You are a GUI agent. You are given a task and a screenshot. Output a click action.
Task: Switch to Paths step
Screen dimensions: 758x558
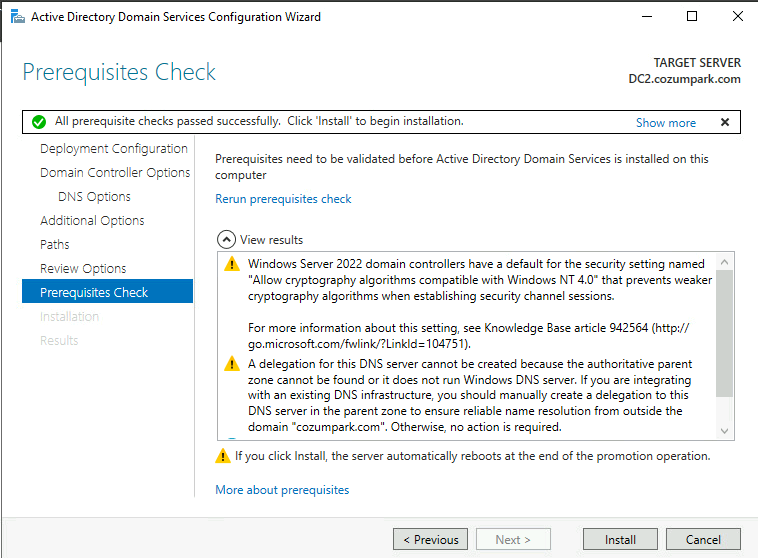pyautogui.click(x=55, y=245)
